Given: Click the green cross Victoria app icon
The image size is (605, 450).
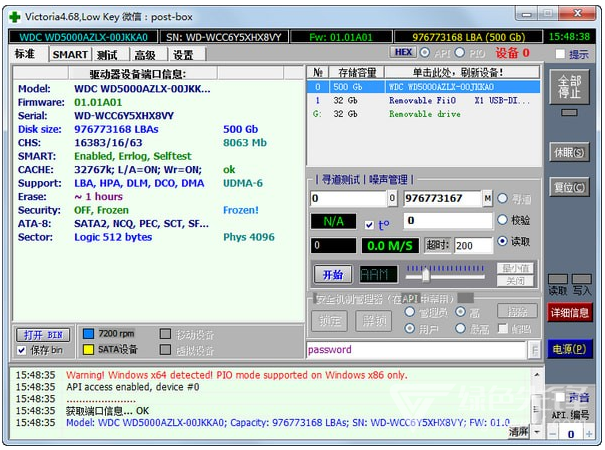Looking at the screenshot, I should click(15, 17).
